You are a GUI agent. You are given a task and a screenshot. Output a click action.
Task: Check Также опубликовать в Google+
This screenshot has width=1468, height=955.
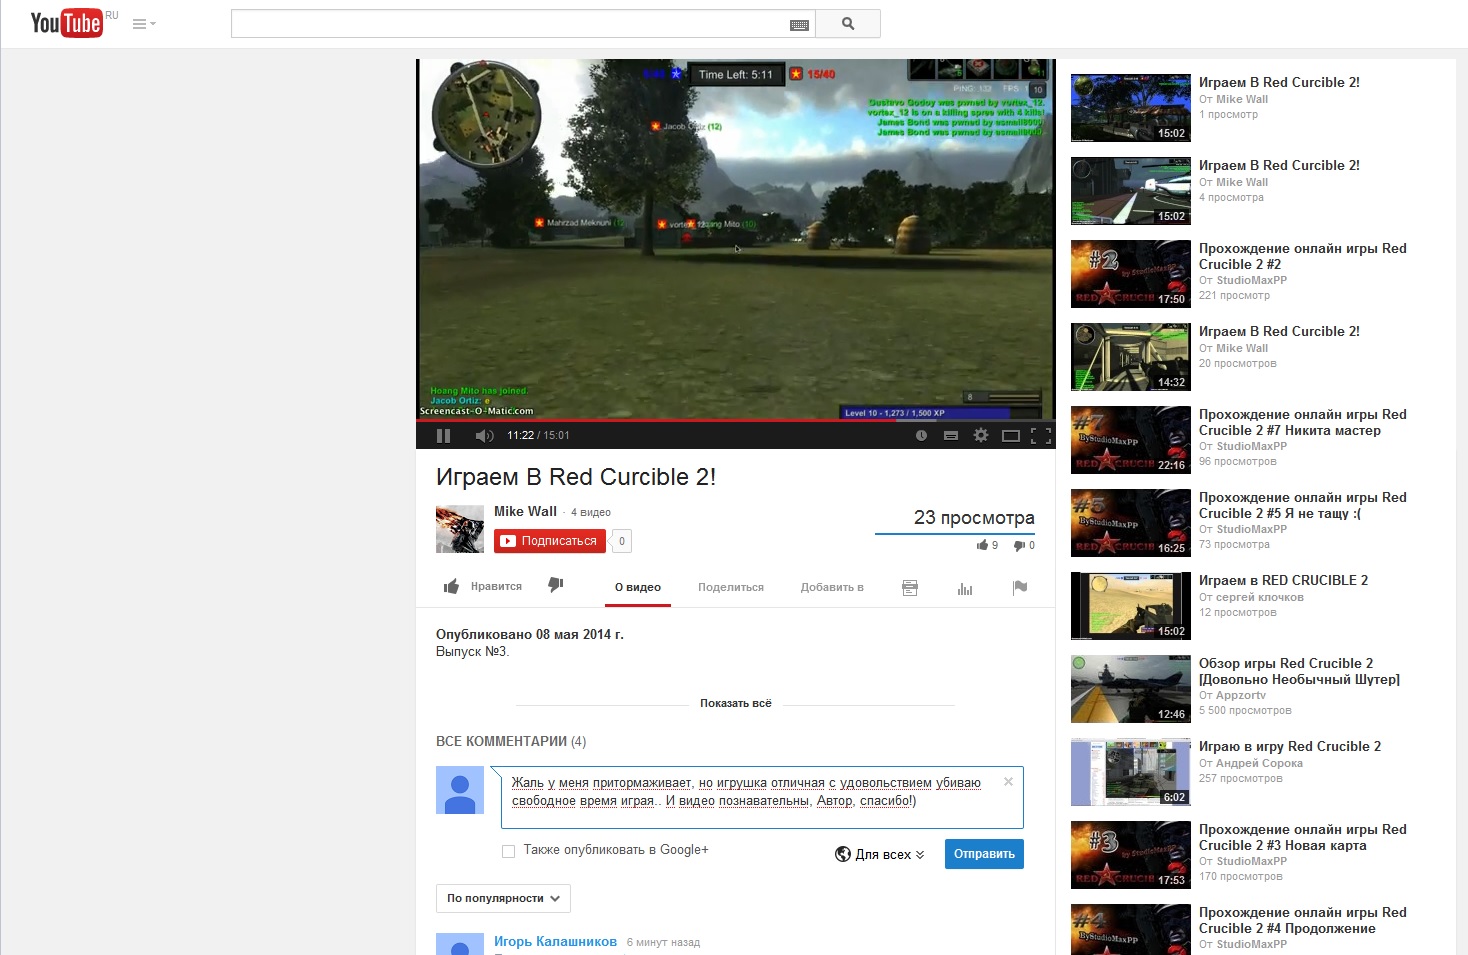[x=508, y=851]
